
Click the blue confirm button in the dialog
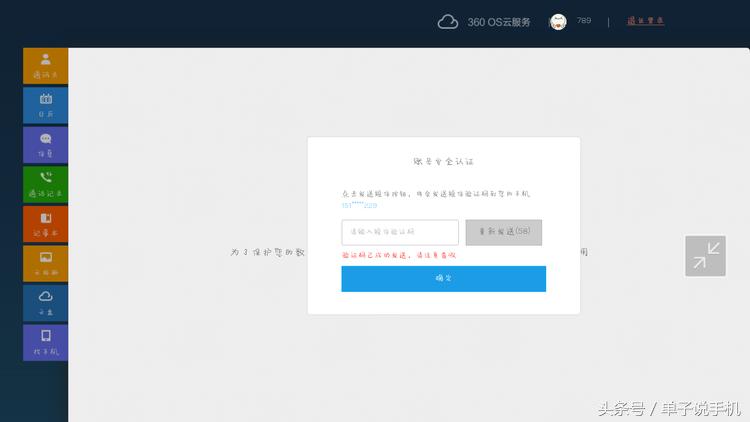[x=443, y=279]
